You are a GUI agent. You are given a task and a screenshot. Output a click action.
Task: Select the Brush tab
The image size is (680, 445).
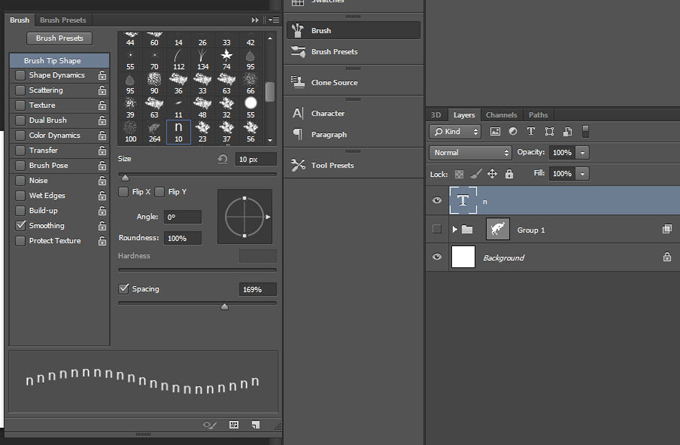pos(20,20)
